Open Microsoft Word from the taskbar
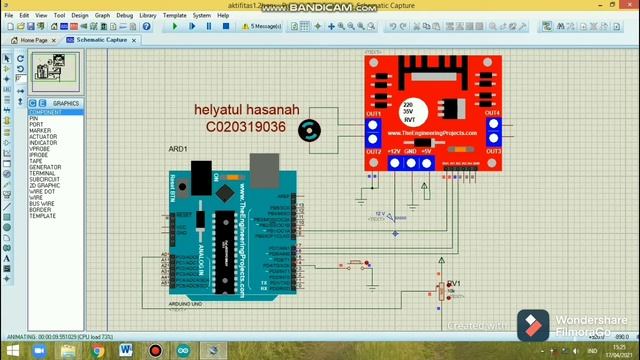Image resolution: width=640 pixels, height=360 pixels. [126, 351]
